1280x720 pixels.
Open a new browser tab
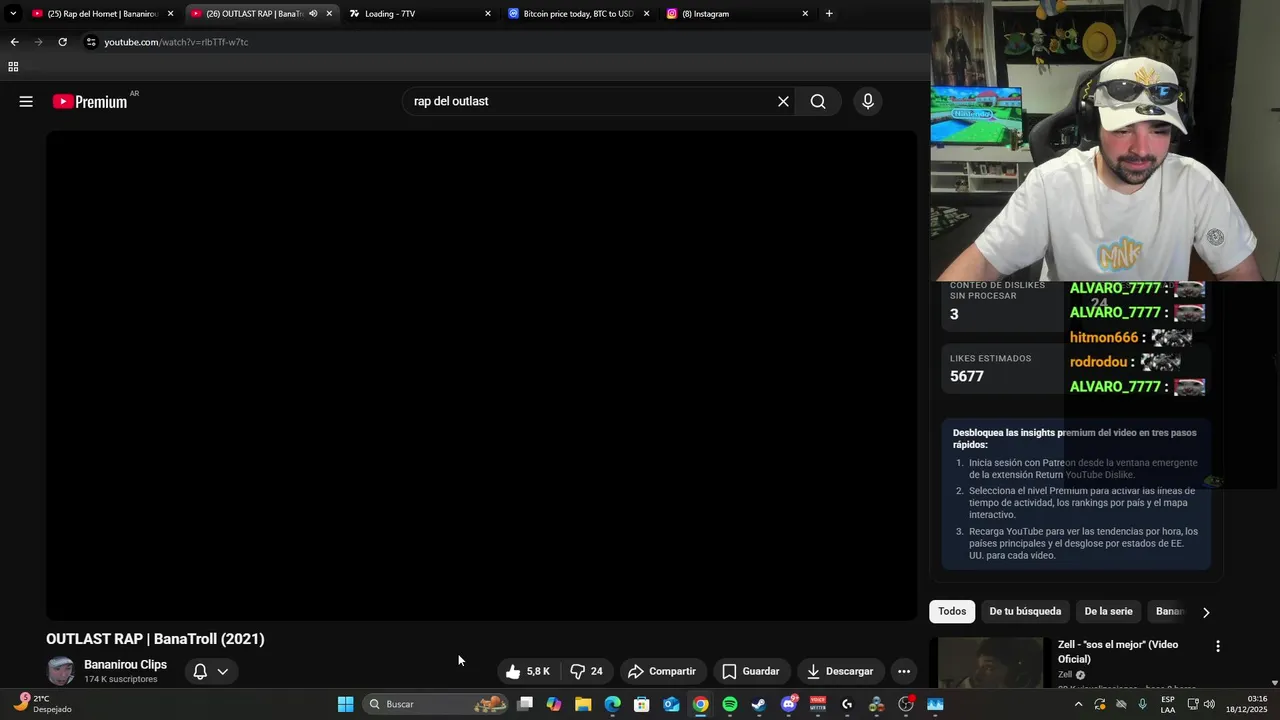829,13
